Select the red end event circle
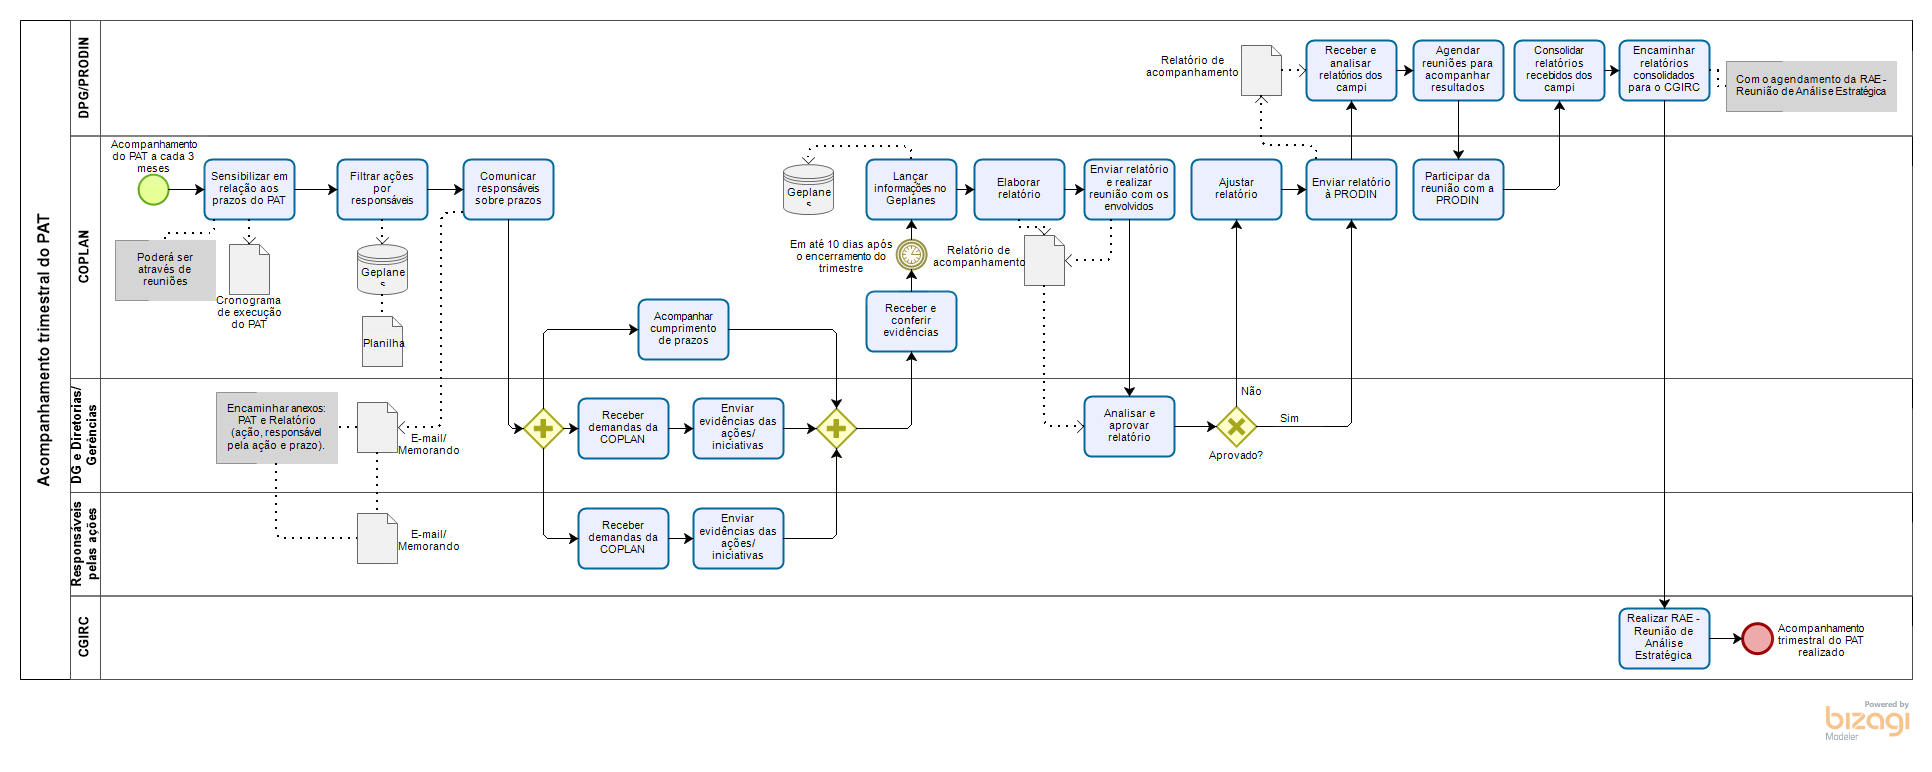The height and width of the screenshot is (772, 1932). pyautogui.click(x=1757, y=638)
